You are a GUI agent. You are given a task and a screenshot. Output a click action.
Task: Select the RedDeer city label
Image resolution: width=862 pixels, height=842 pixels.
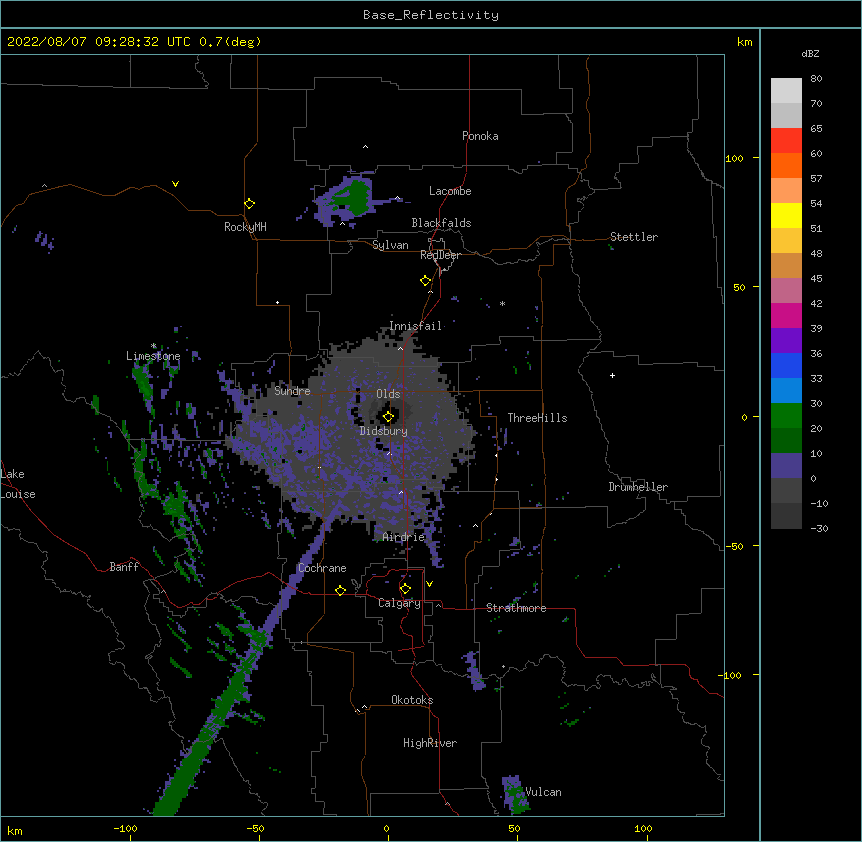point(440,255)
